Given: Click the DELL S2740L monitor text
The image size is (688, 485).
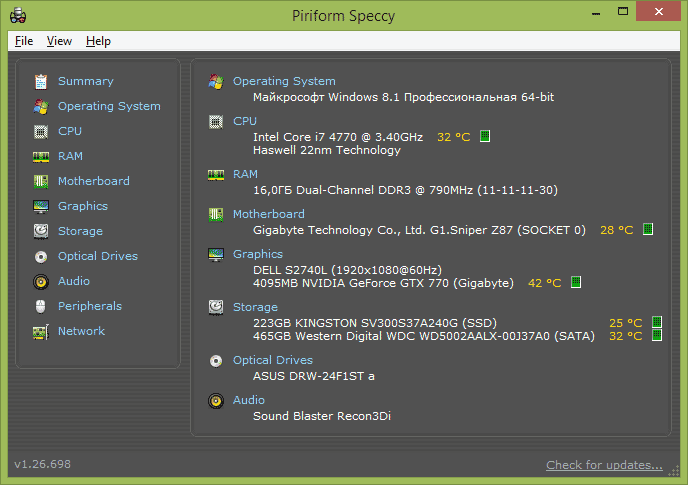Looking at the screenshot, I should point(348,270).
